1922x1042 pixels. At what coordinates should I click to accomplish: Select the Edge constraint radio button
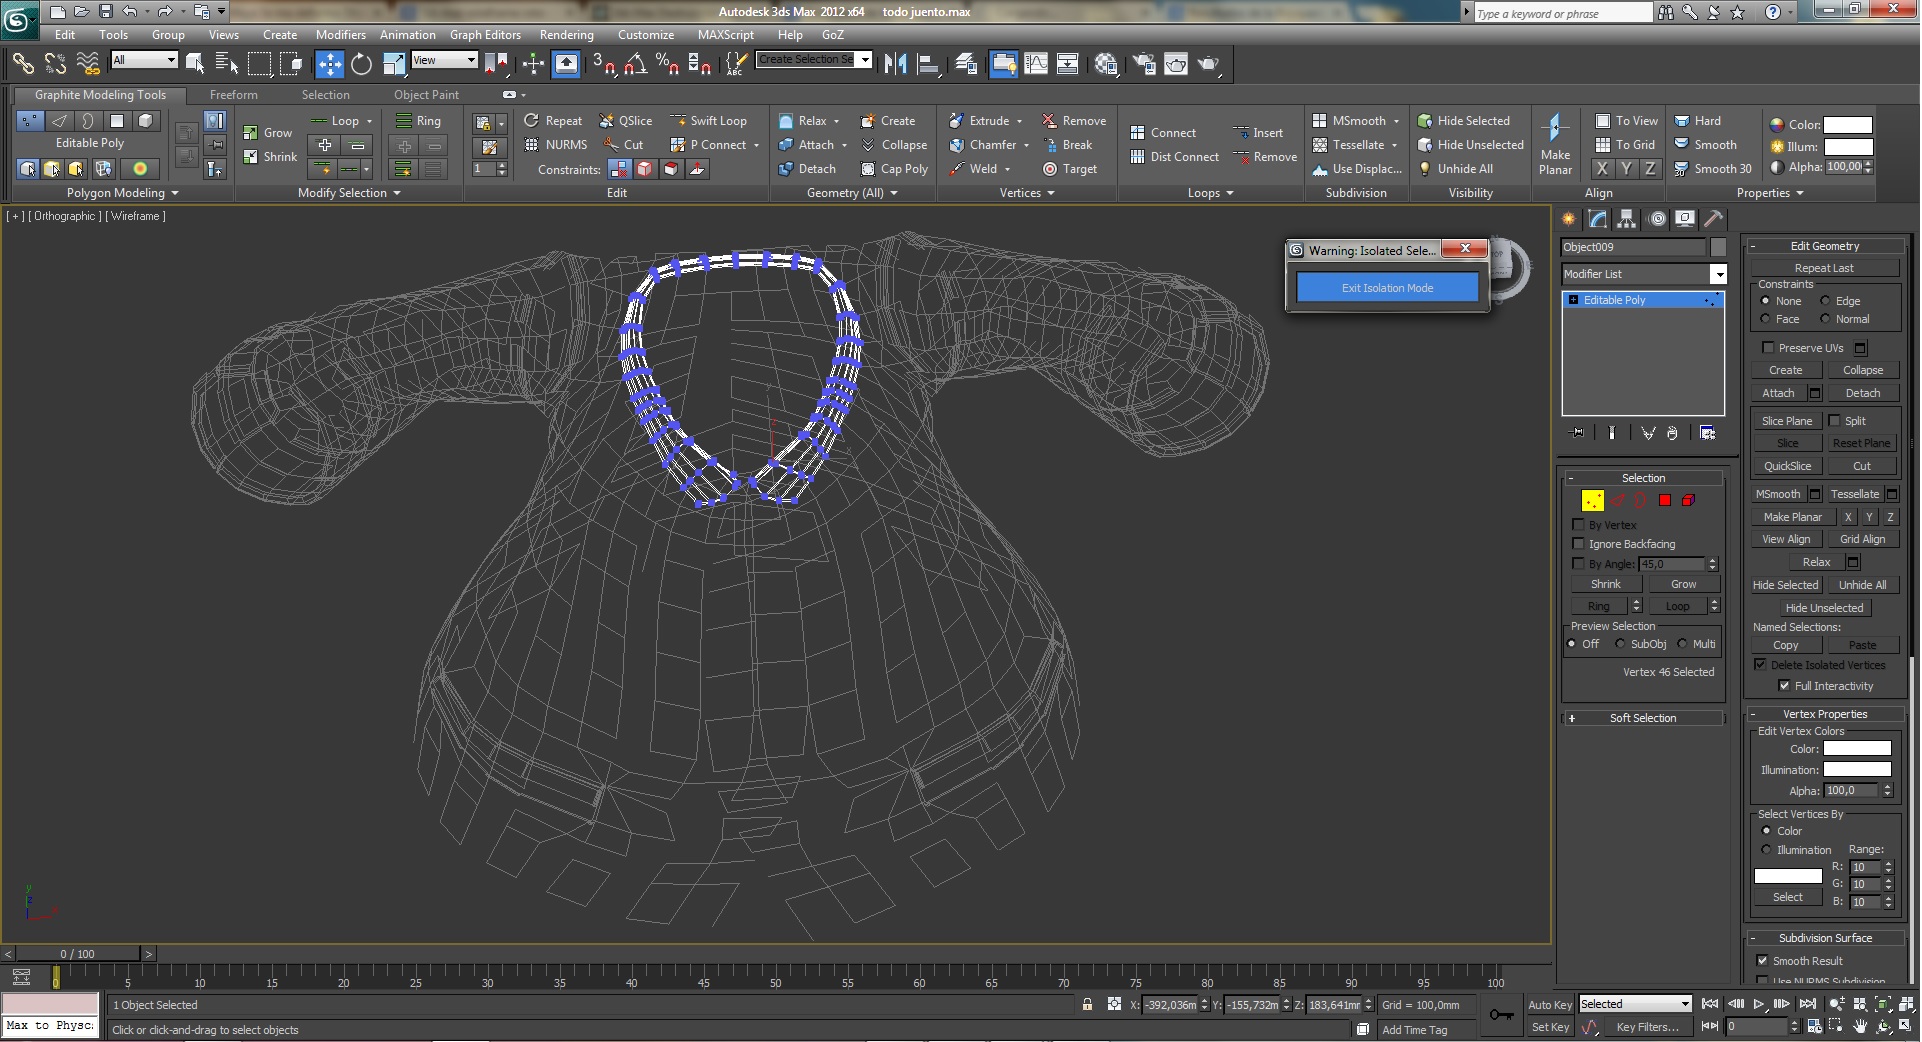pos(1825,301)
